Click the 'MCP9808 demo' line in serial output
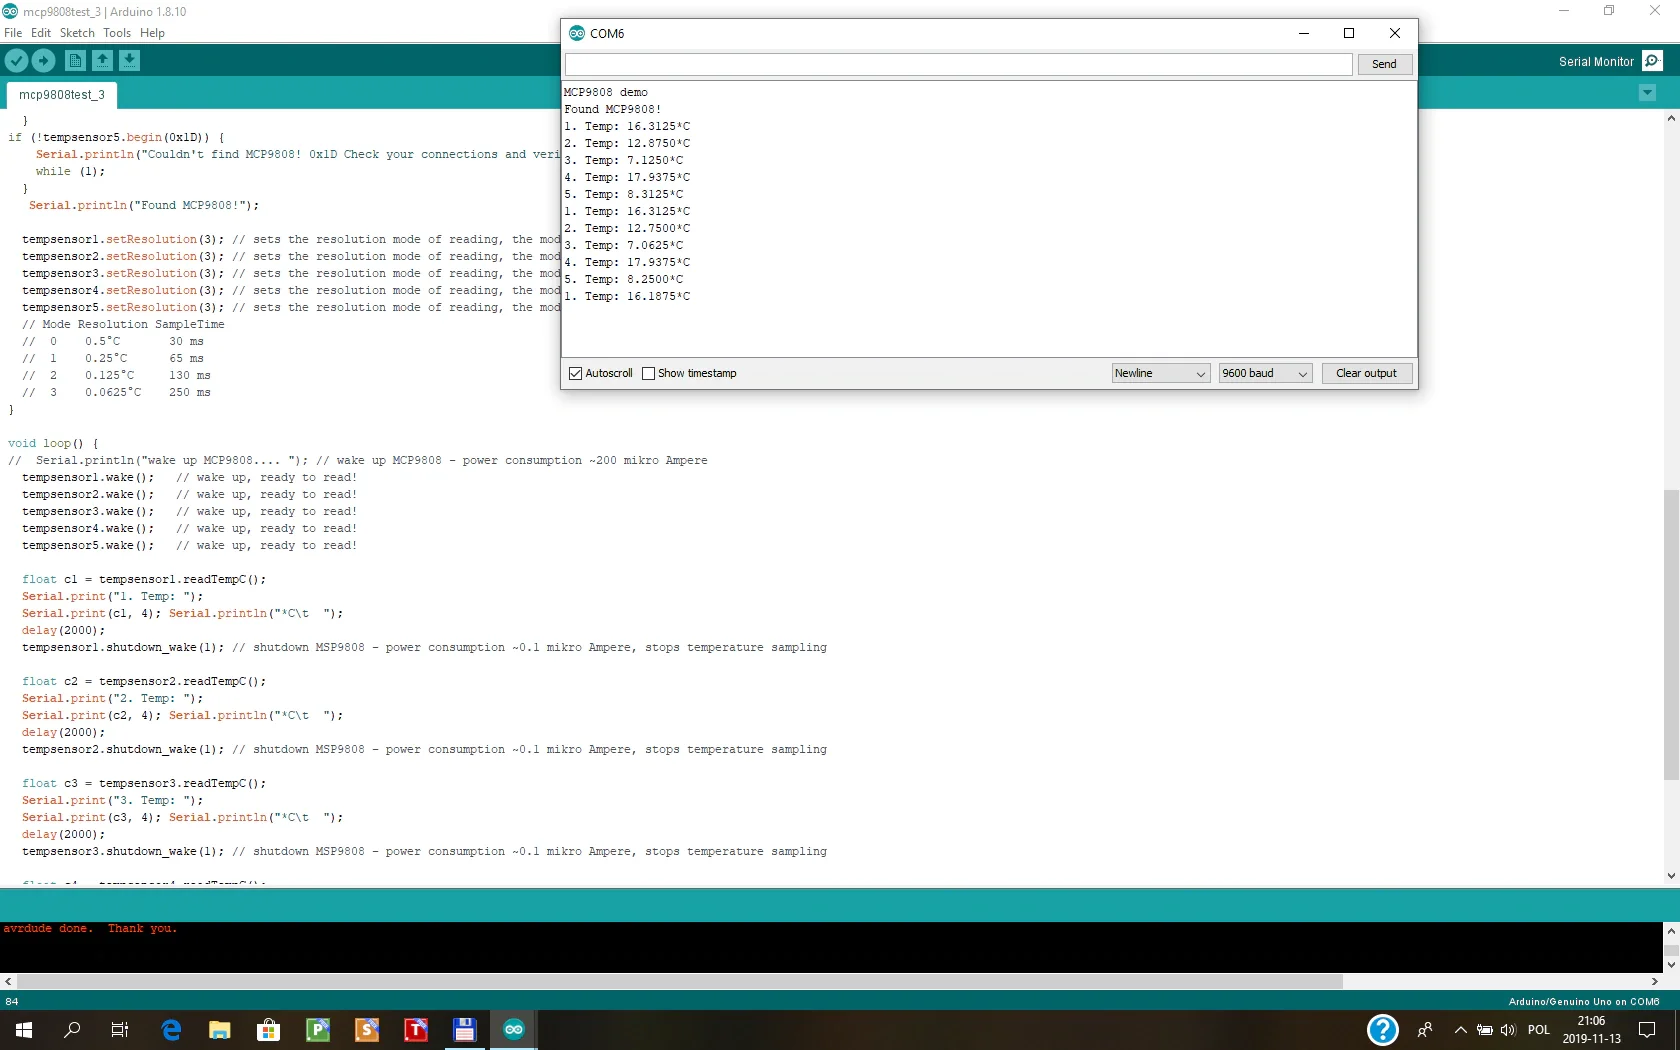 click(x=605, y=92)
